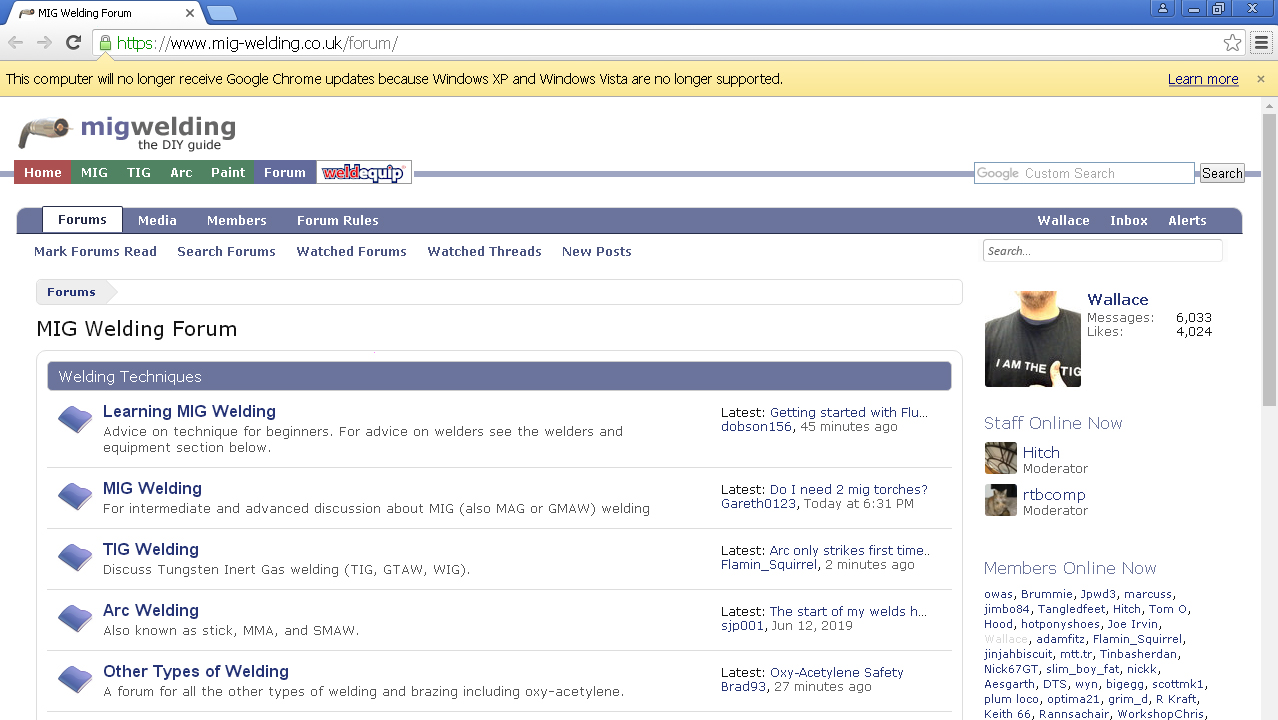
Task: Open the user link Gareth0123
Action: [759, 503]
